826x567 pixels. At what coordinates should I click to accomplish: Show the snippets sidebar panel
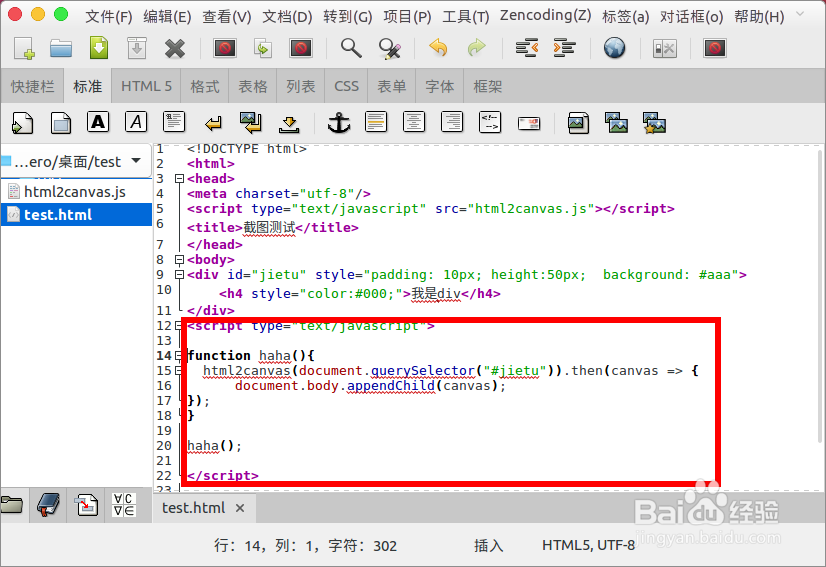(x=86, y=505)
